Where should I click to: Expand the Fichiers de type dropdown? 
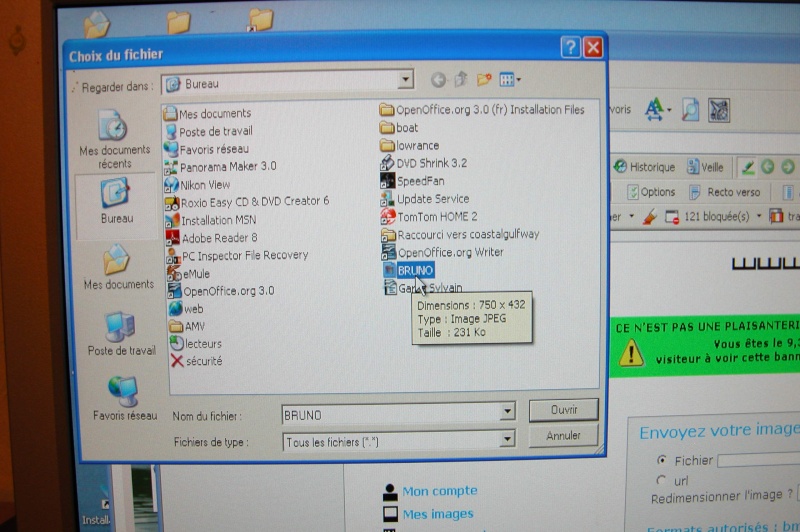pyautogui.click(x=507, y=438)
